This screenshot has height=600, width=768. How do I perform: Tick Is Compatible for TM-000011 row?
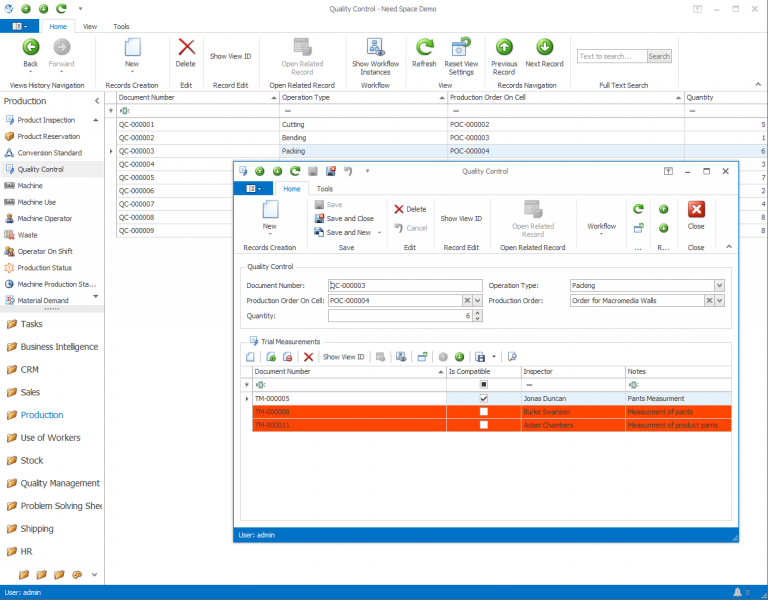484,425
